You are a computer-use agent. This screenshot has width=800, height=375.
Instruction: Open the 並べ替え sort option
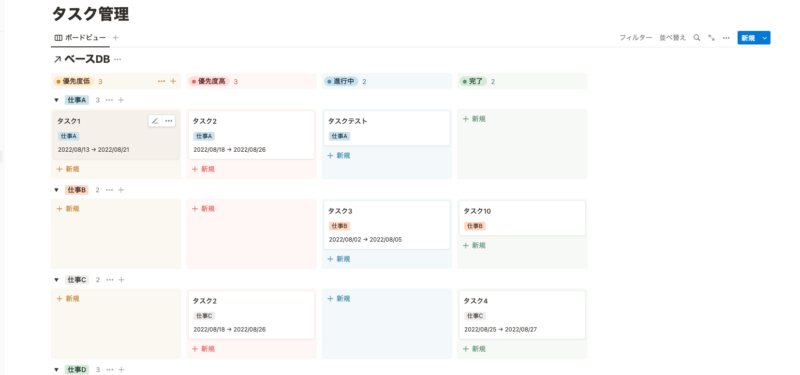coord(672,38)
